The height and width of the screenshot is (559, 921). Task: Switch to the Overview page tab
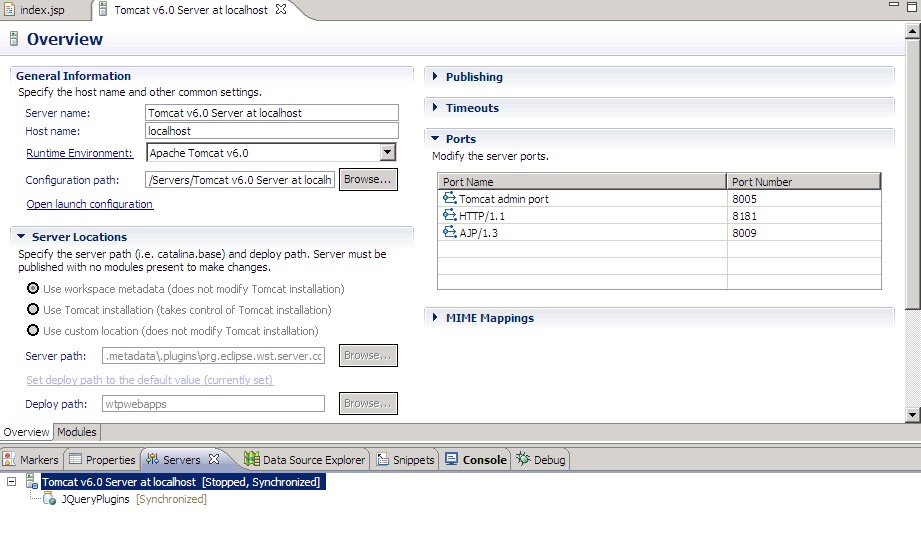coord(26,432)
